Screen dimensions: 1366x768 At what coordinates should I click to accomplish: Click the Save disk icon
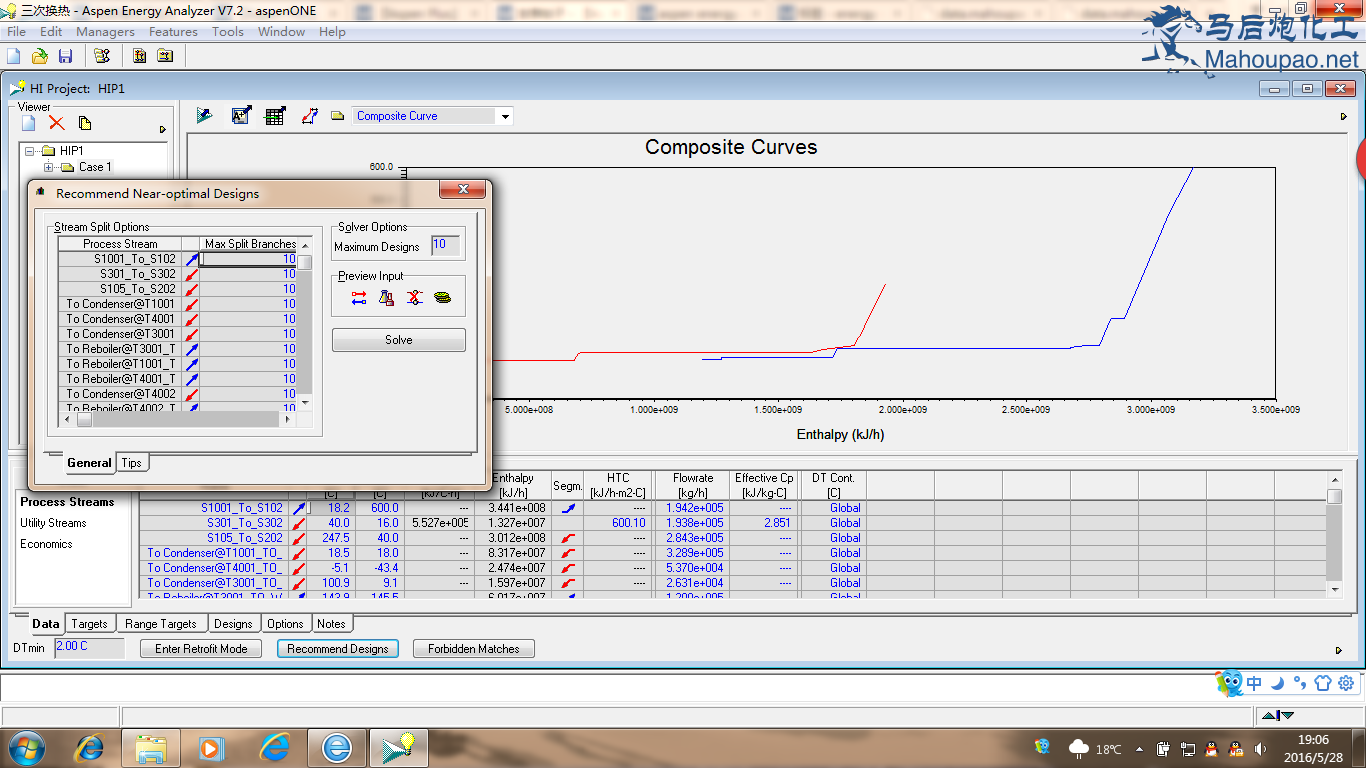point(65,56)
